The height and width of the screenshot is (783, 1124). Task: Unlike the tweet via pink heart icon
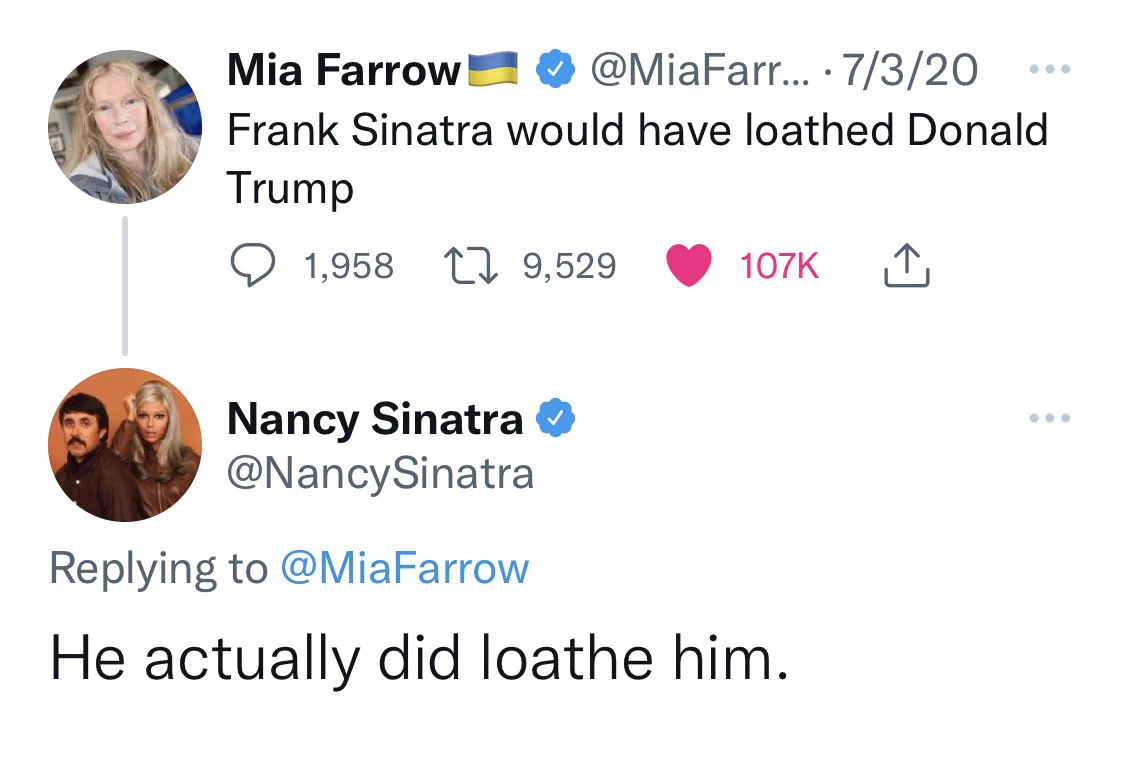pos(689,265)
